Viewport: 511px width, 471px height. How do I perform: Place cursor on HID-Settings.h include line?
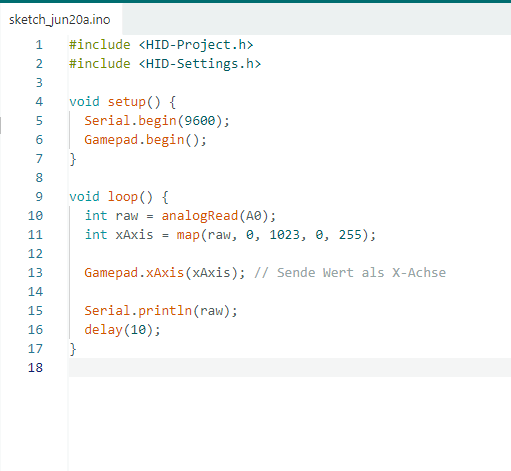165,64
